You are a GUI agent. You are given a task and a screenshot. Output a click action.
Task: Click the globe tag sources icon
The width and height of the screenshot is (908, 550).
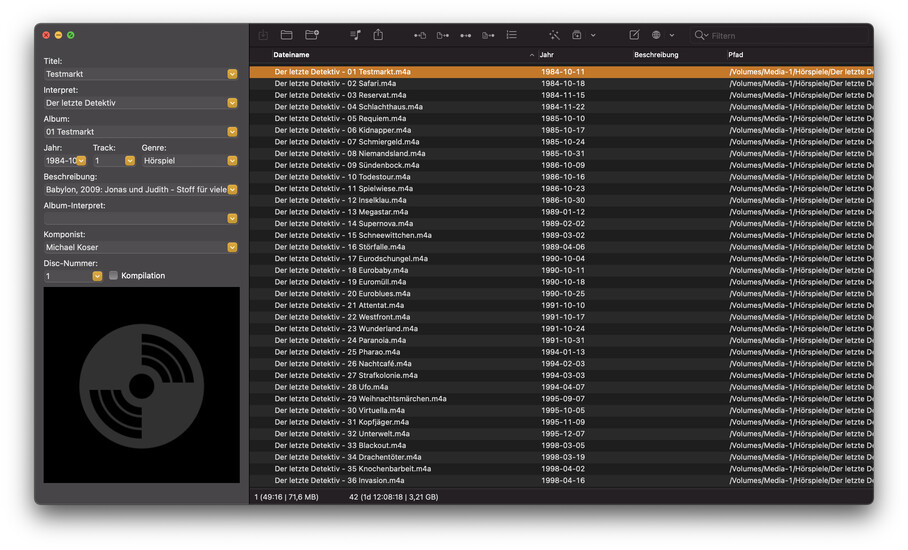(x=656, y=35)
